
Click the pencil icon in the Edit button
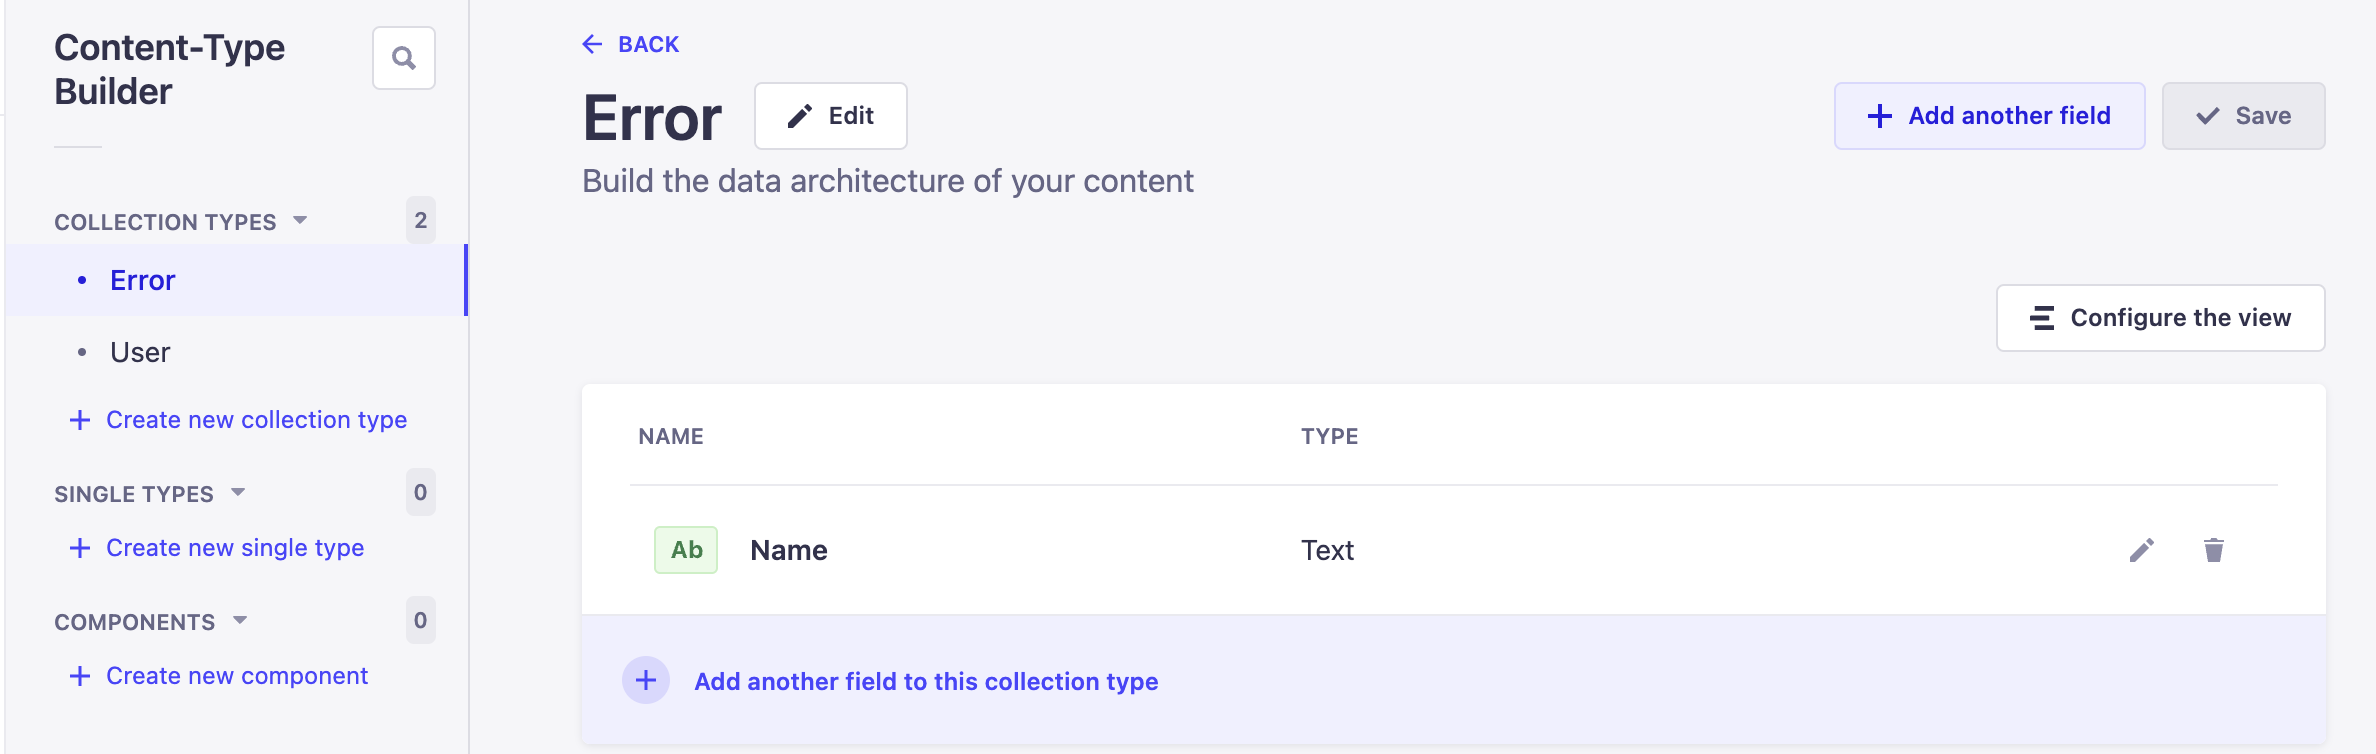pyautogui.click(x=797, y=115)
